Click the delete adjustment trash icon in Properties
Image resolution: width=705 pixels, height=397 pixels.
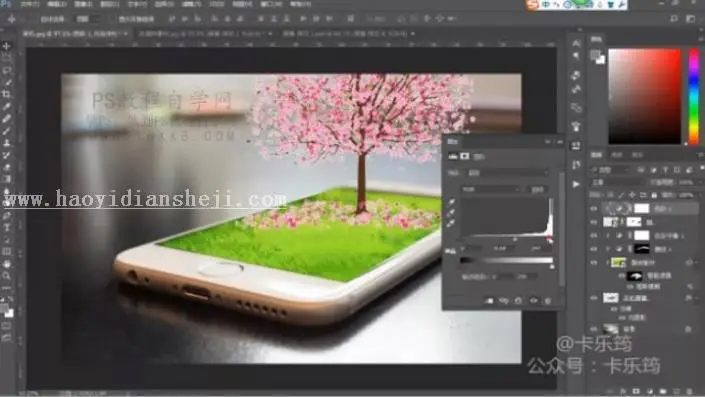(x=548, y=300)
